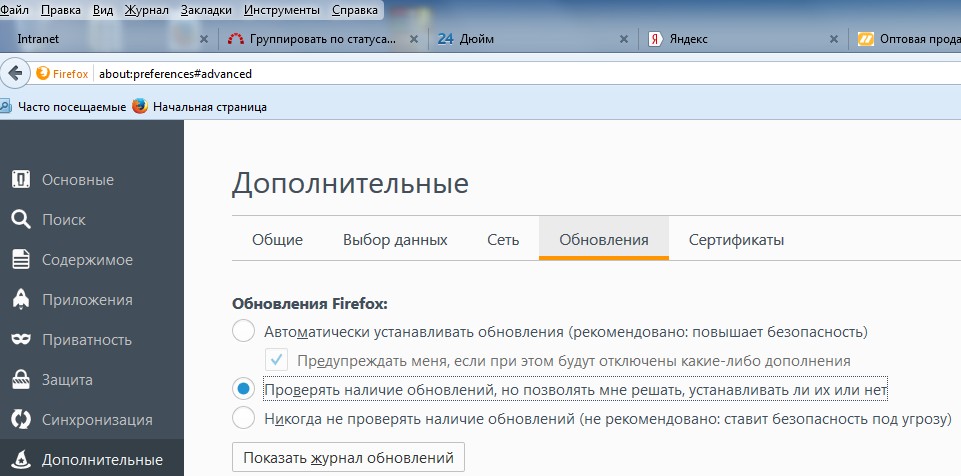Image resolution: width=961 pixels, height=476 pixels.
Task: Select automatic update installation radio option
Action: [243, 331]
